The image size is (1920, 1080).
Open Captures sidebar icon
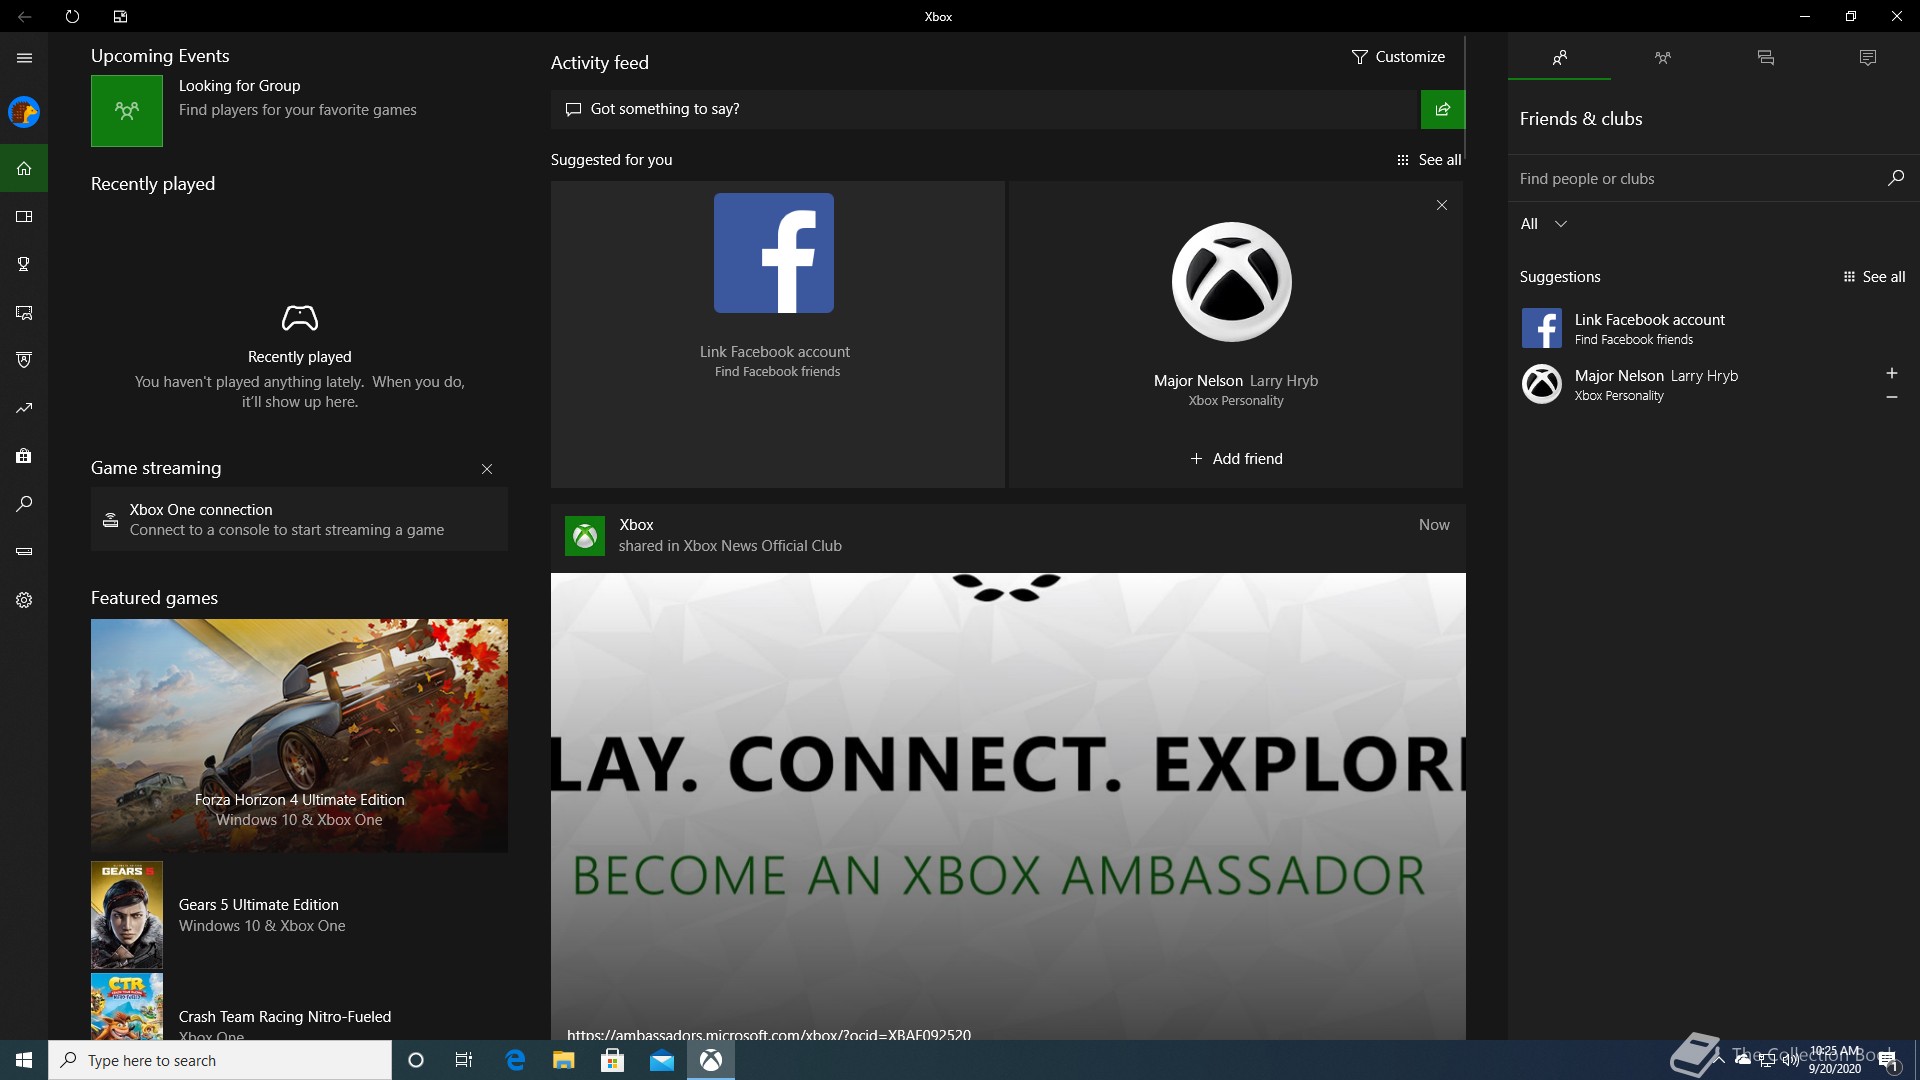[x=24, y=312]
